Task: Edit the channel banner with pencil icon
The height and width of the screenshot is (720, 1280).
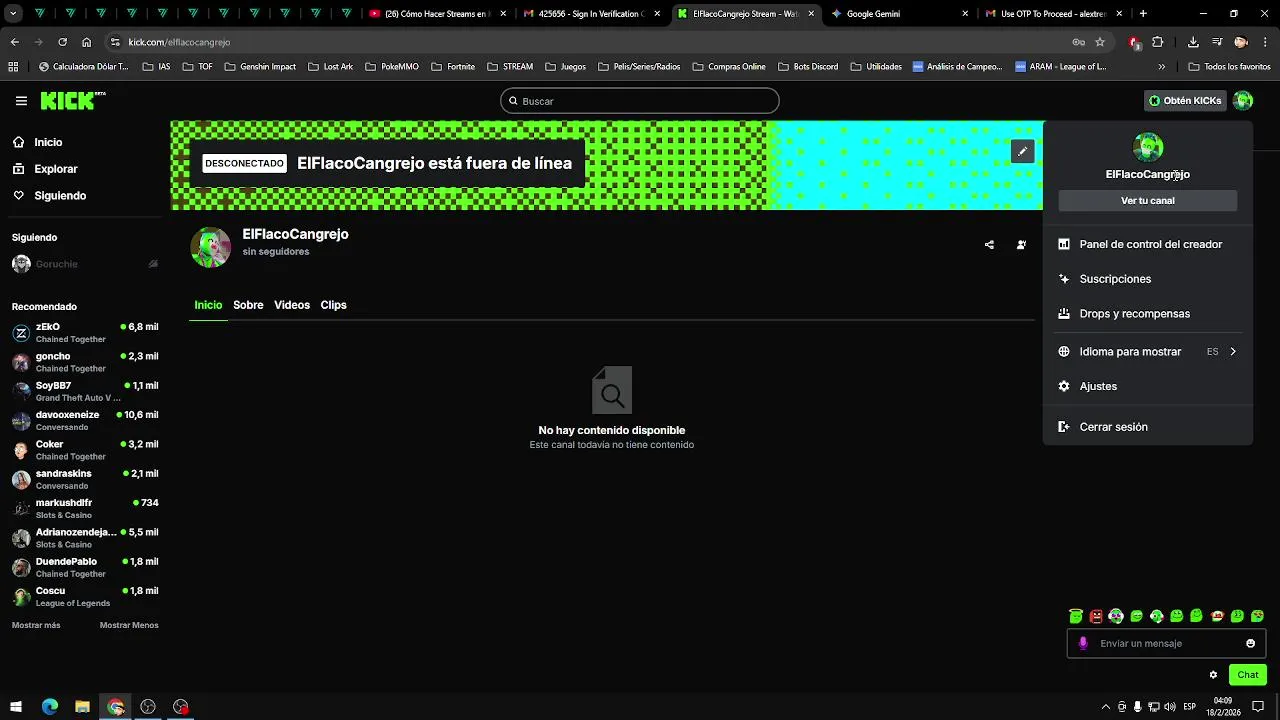Action: pos(1022,152)
